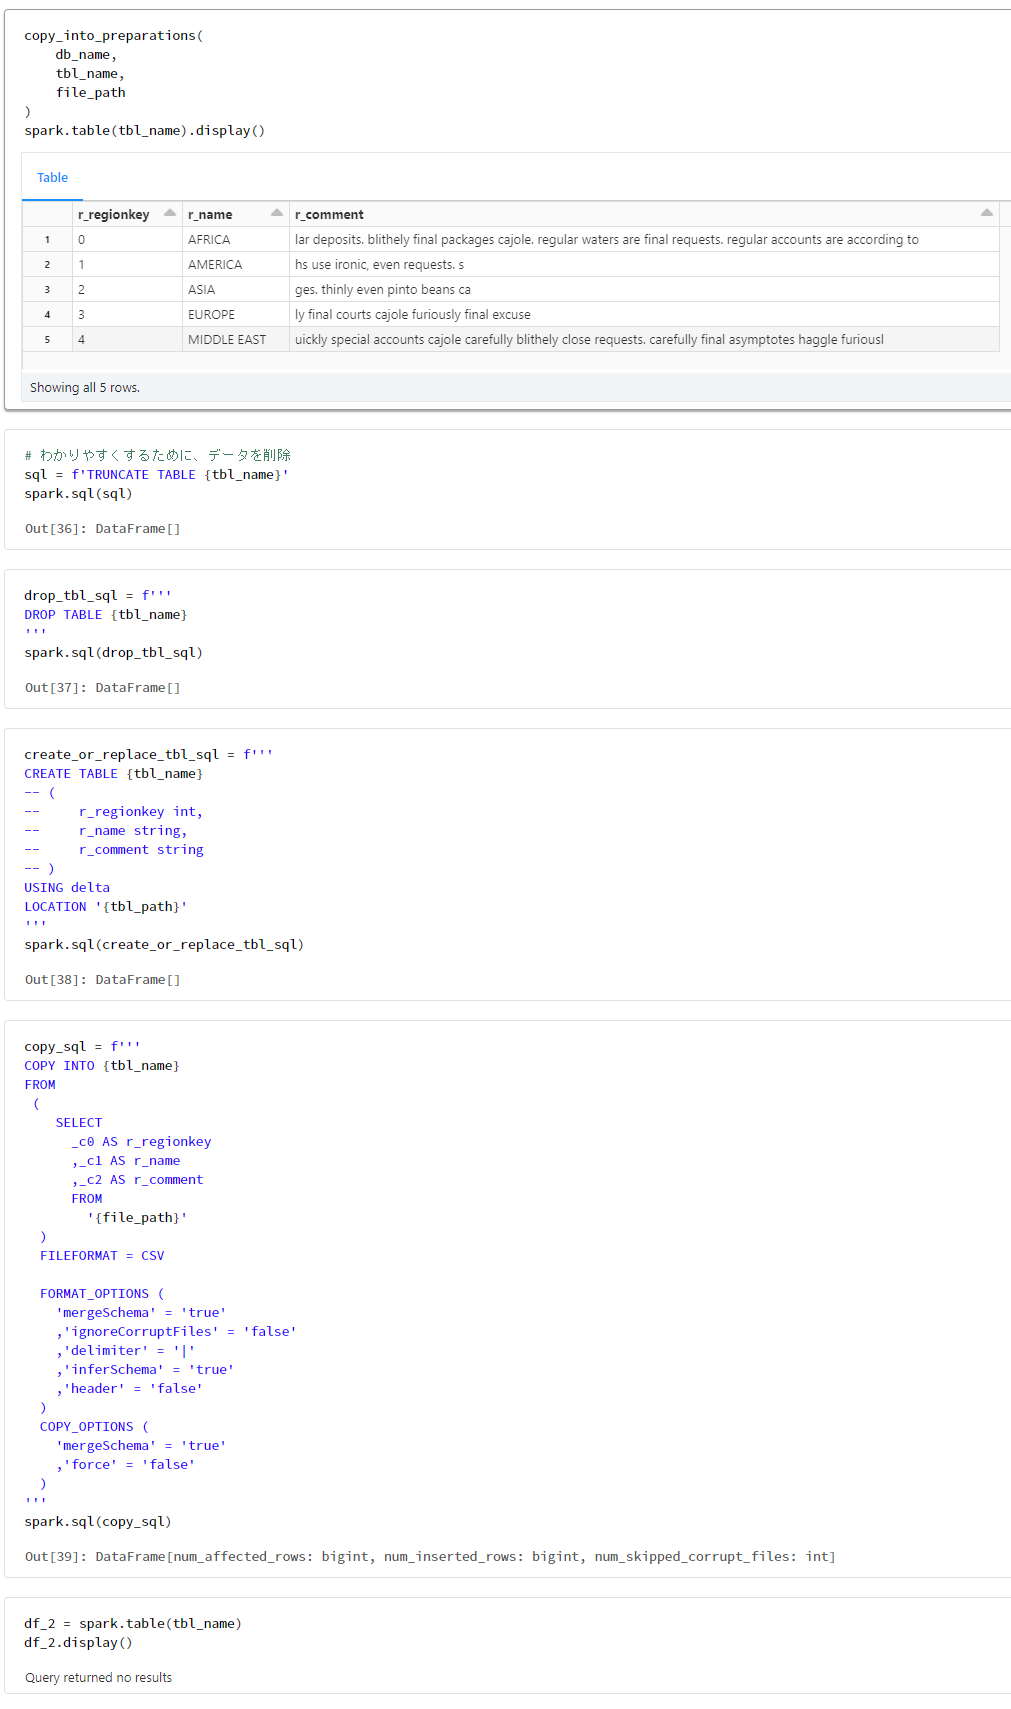The width and height of the screenshot is (1011, 1709).
Task: Click 'Query returned no results' message
Action: 98,1678
